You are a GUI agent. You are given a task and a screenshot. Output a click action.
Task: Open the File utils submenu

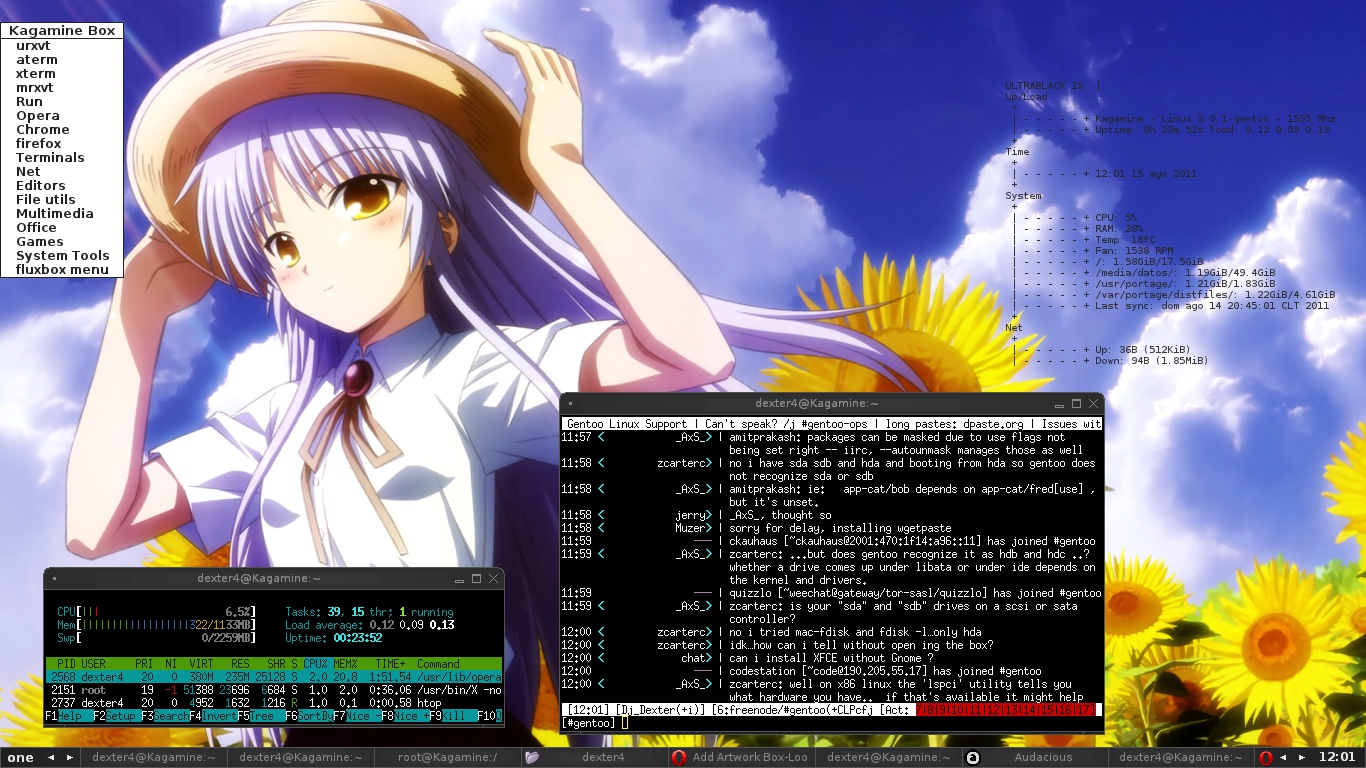pos(62,200)
